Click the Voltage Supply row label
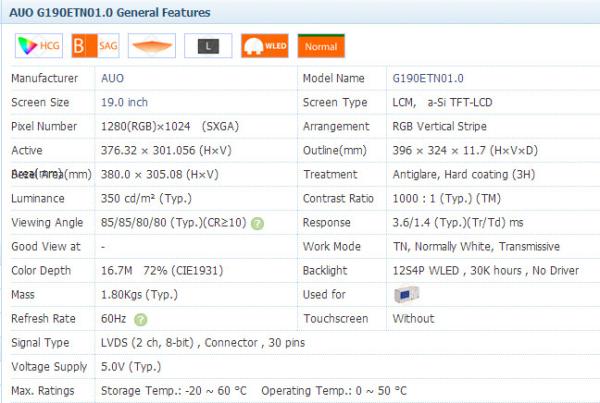The height and width of the screenshot is (403, 600). tap(49, 367)
